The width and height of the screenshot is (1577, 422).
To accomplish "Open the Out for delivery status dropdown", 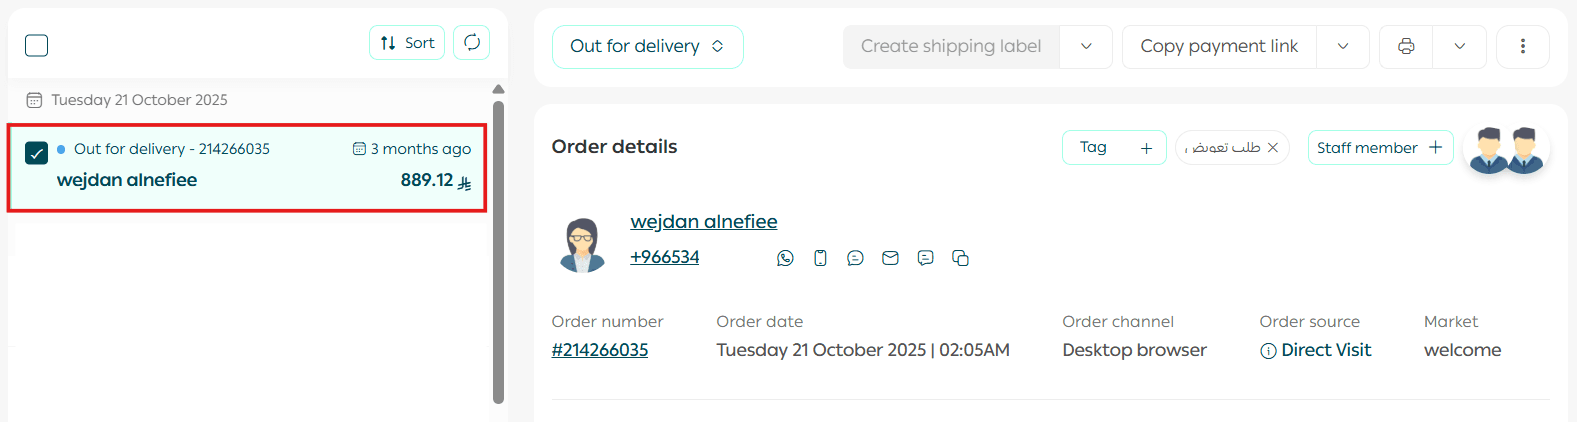I will [x=647, y=47].
